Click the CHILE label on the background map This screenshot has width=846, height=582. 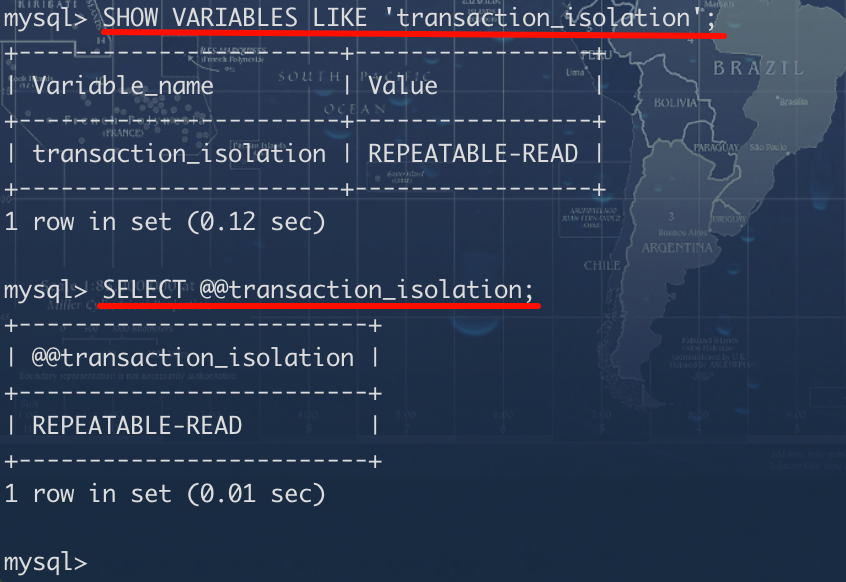tap(603, 266)
